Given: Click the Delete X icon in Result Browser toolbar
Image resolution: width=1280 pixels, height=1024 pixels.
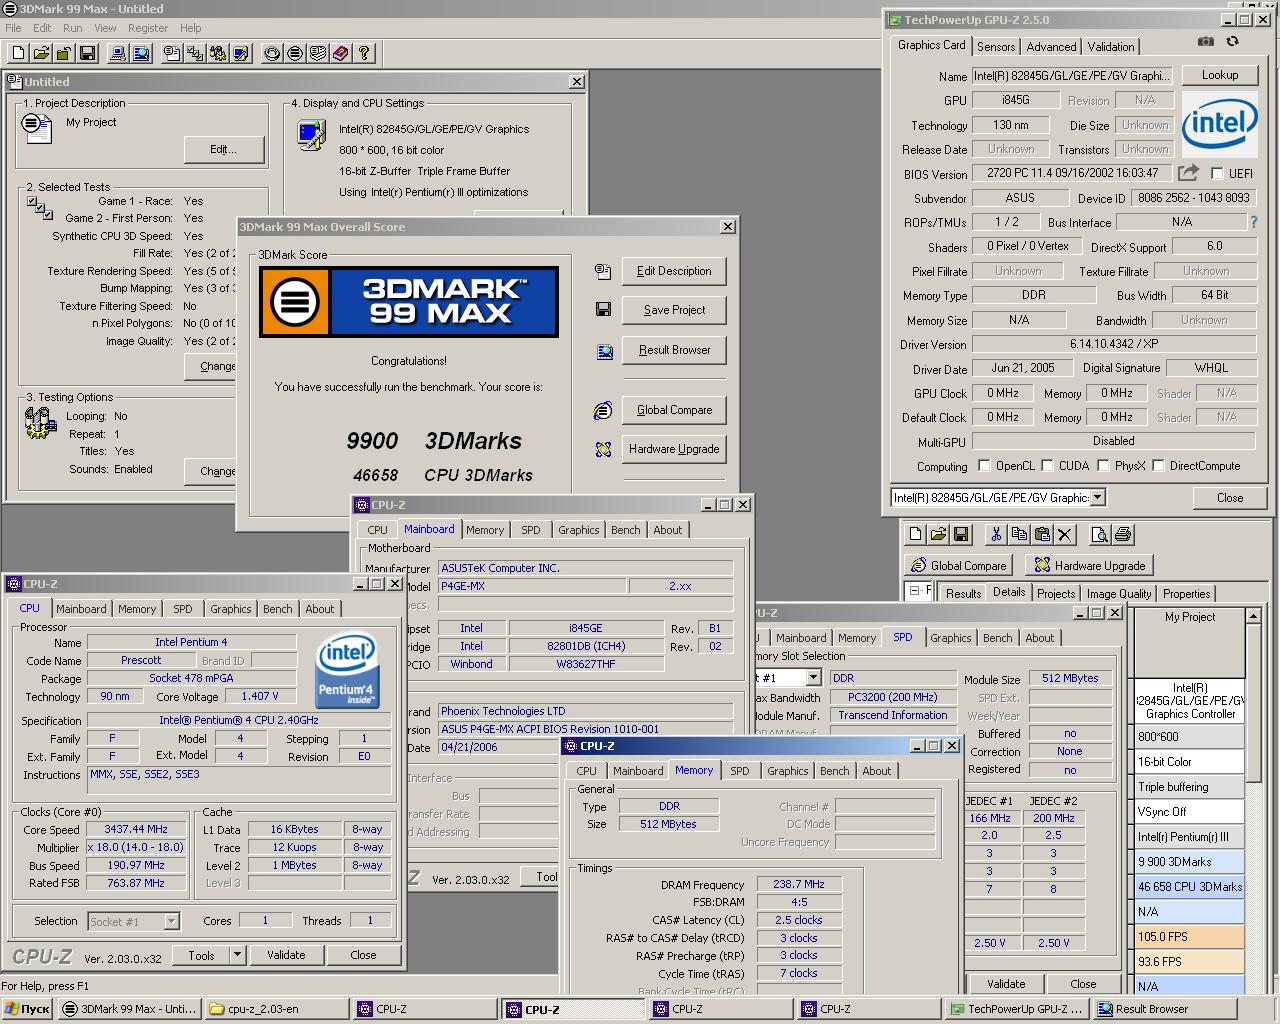Looking at the screenshot, I should click(1065, 535).
